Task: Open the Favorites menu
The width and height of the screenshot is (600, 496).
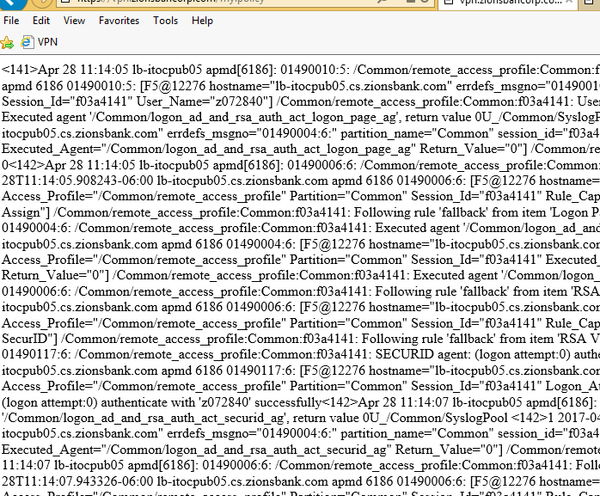Action: pos(119,20)
